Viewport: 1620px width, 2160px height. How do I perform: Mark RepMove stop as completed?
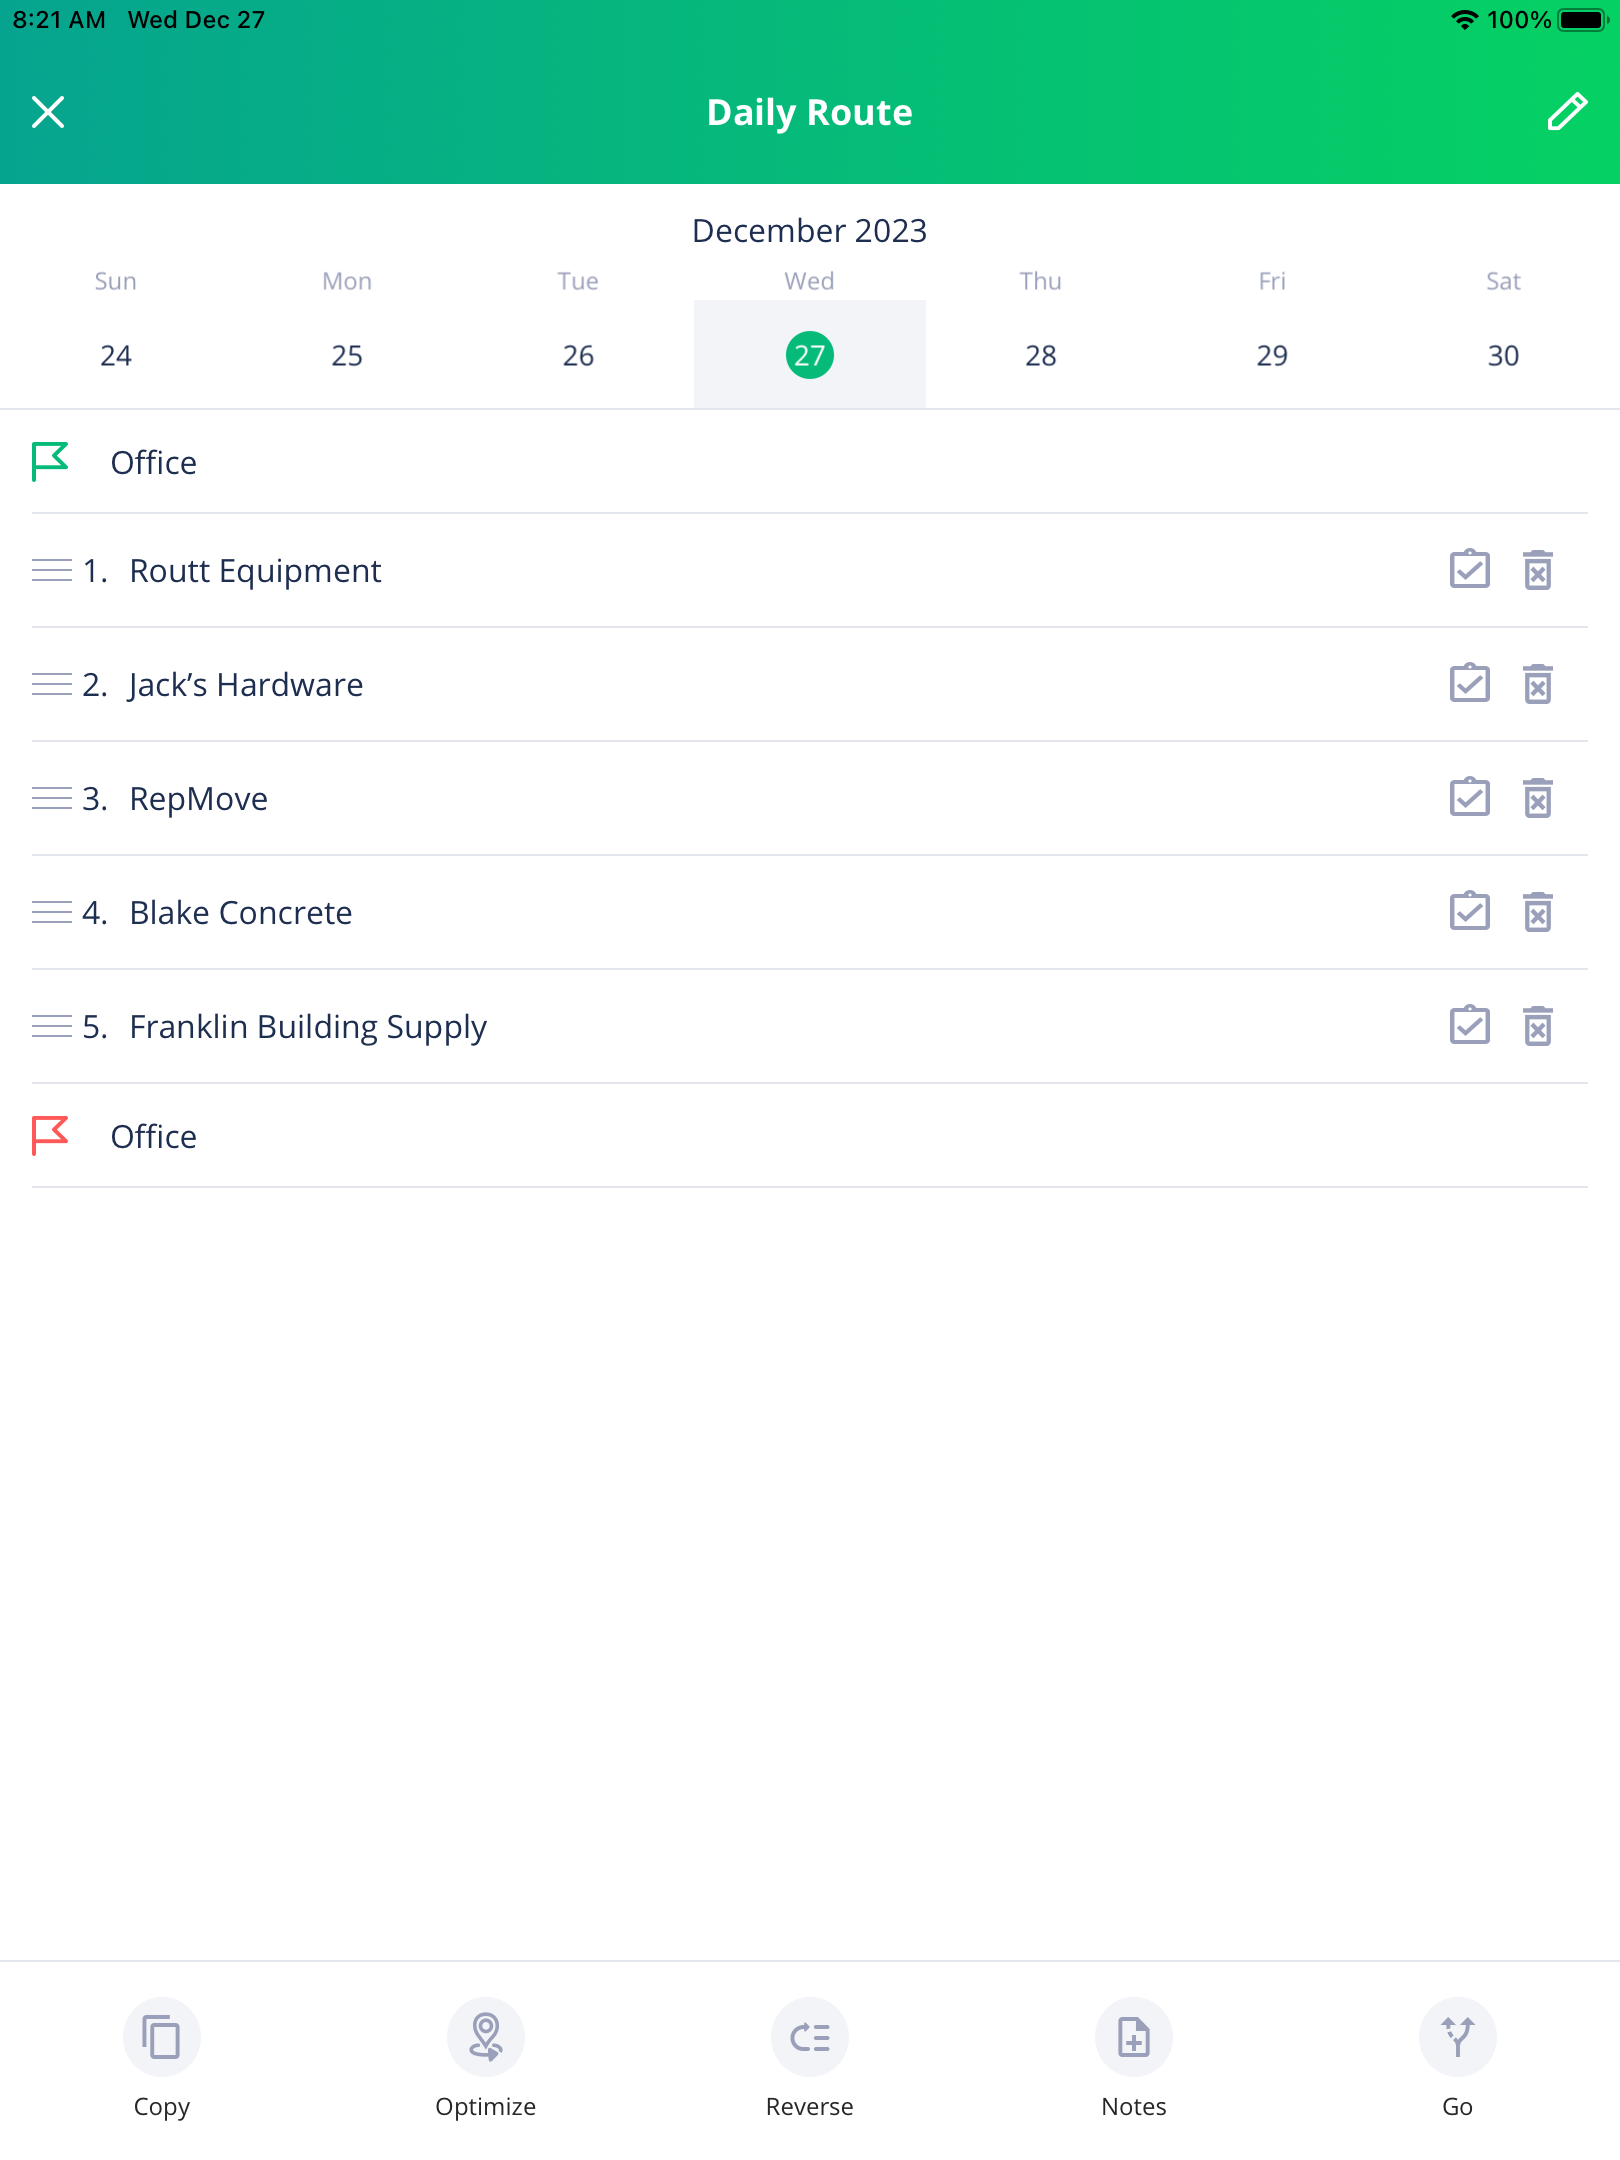click(1469, 797)
